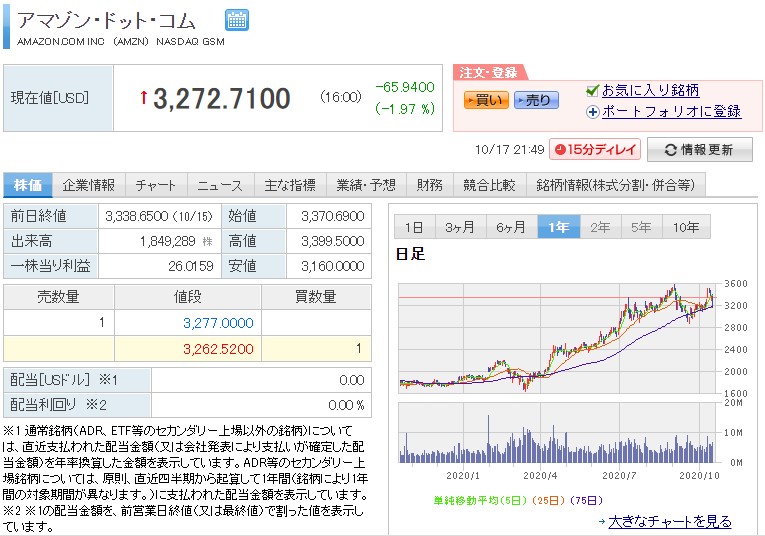
Task: Select the 5年 chart range
Action: (641, 227)
